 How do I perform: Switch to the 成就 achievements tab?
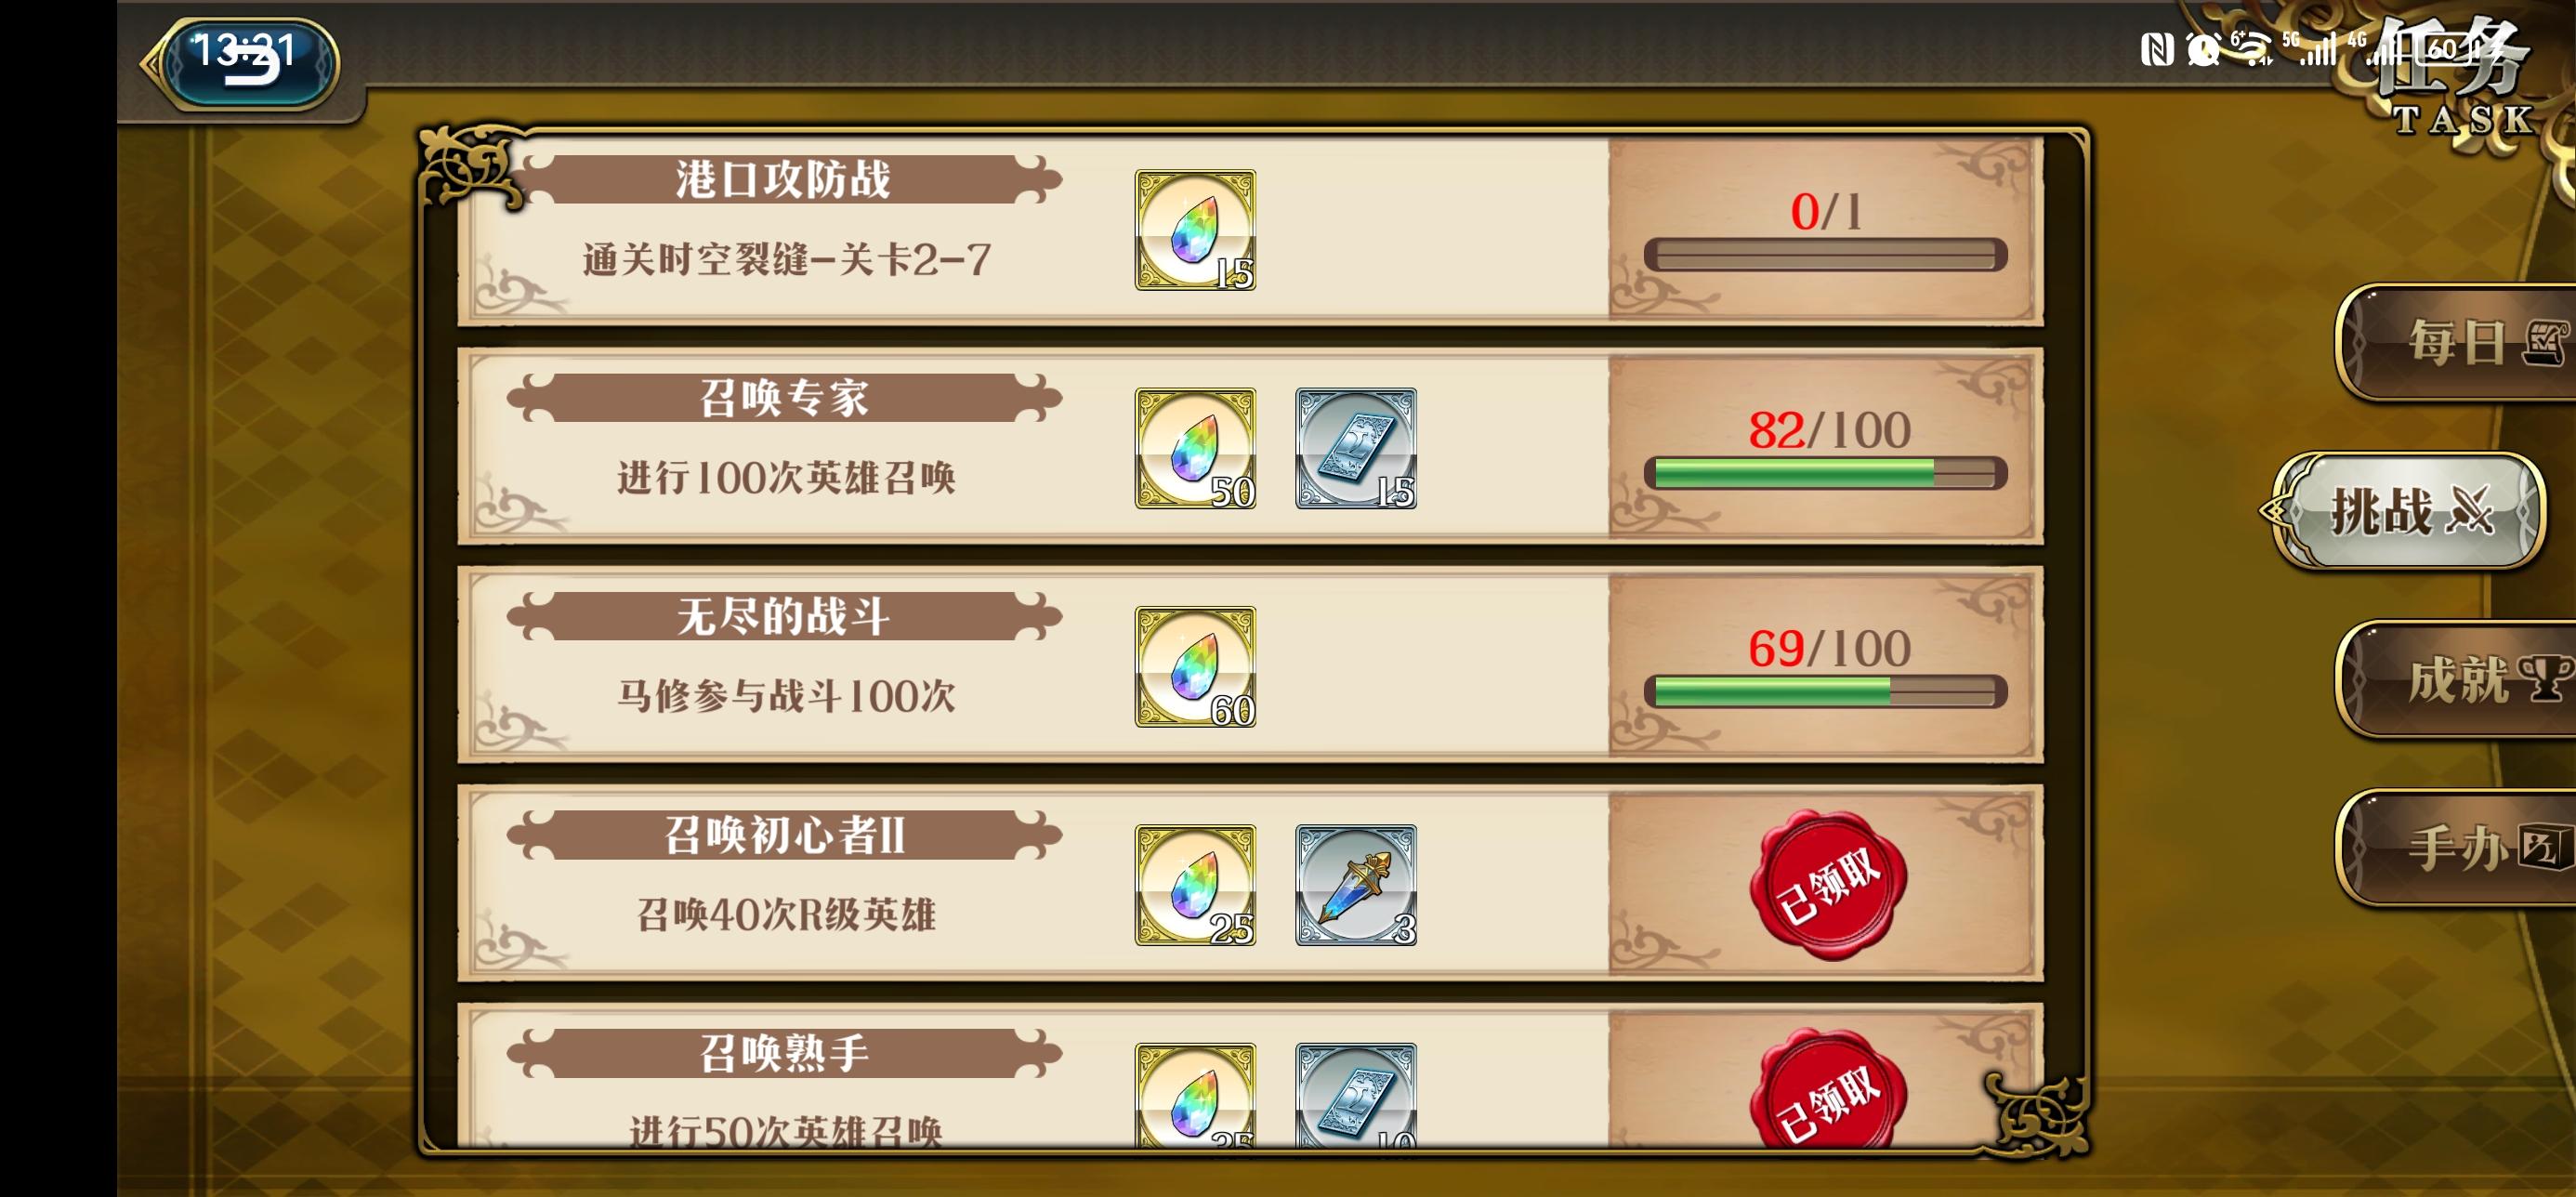click(x=2457, y=680)
